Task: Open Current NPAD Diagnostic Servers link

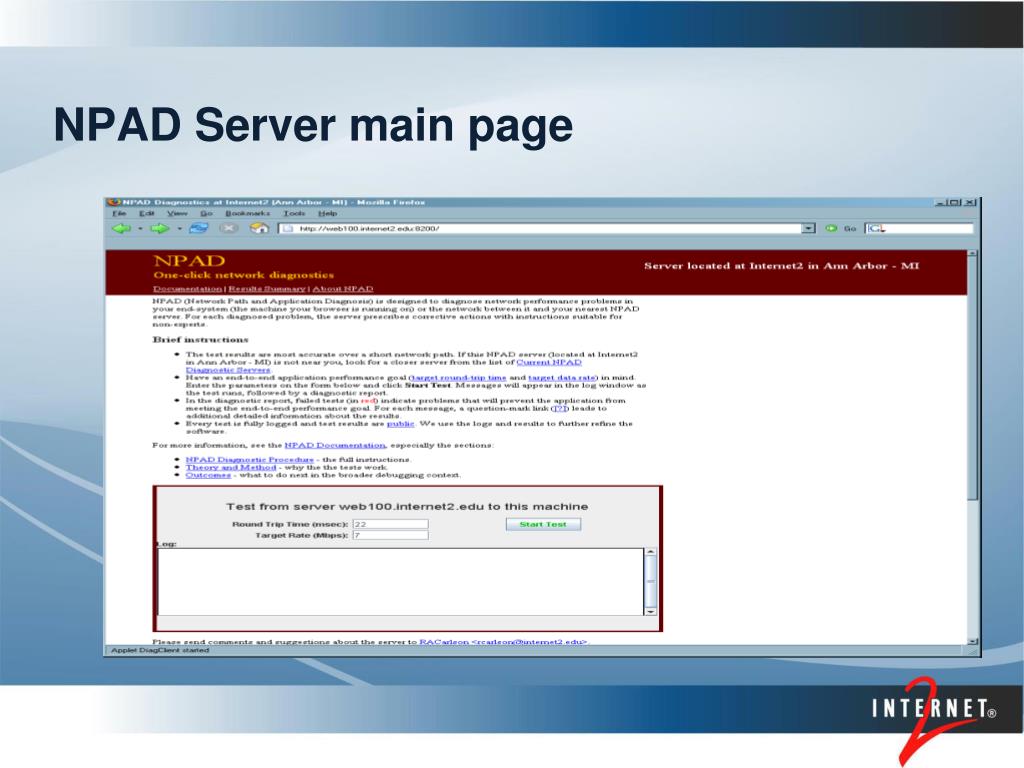Action: coord(549,362)
